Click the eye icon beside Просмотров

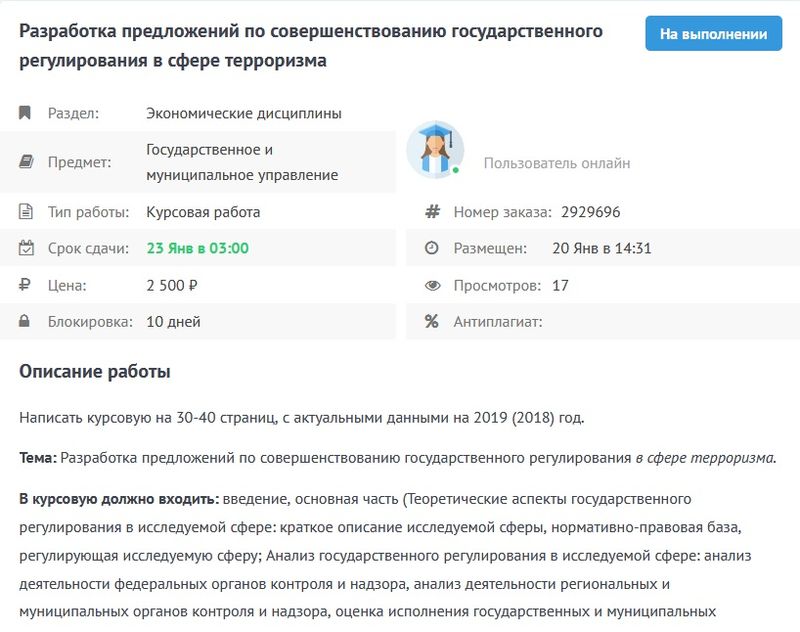432,285
